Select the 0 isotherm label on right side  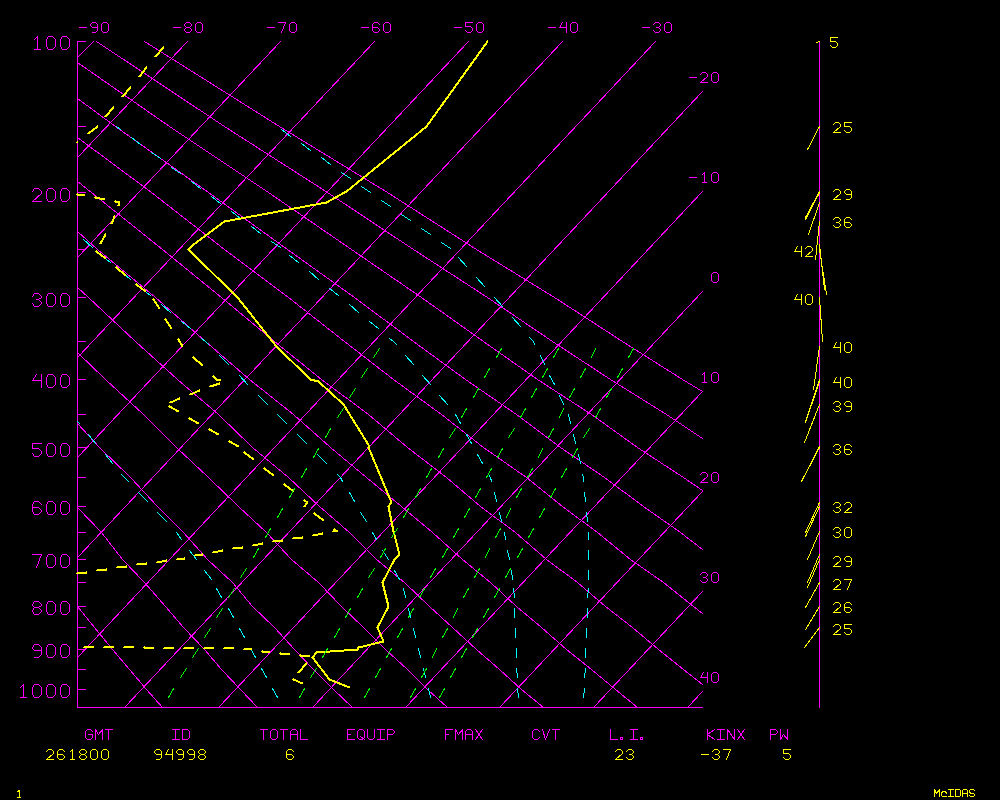tap(714, 277)
